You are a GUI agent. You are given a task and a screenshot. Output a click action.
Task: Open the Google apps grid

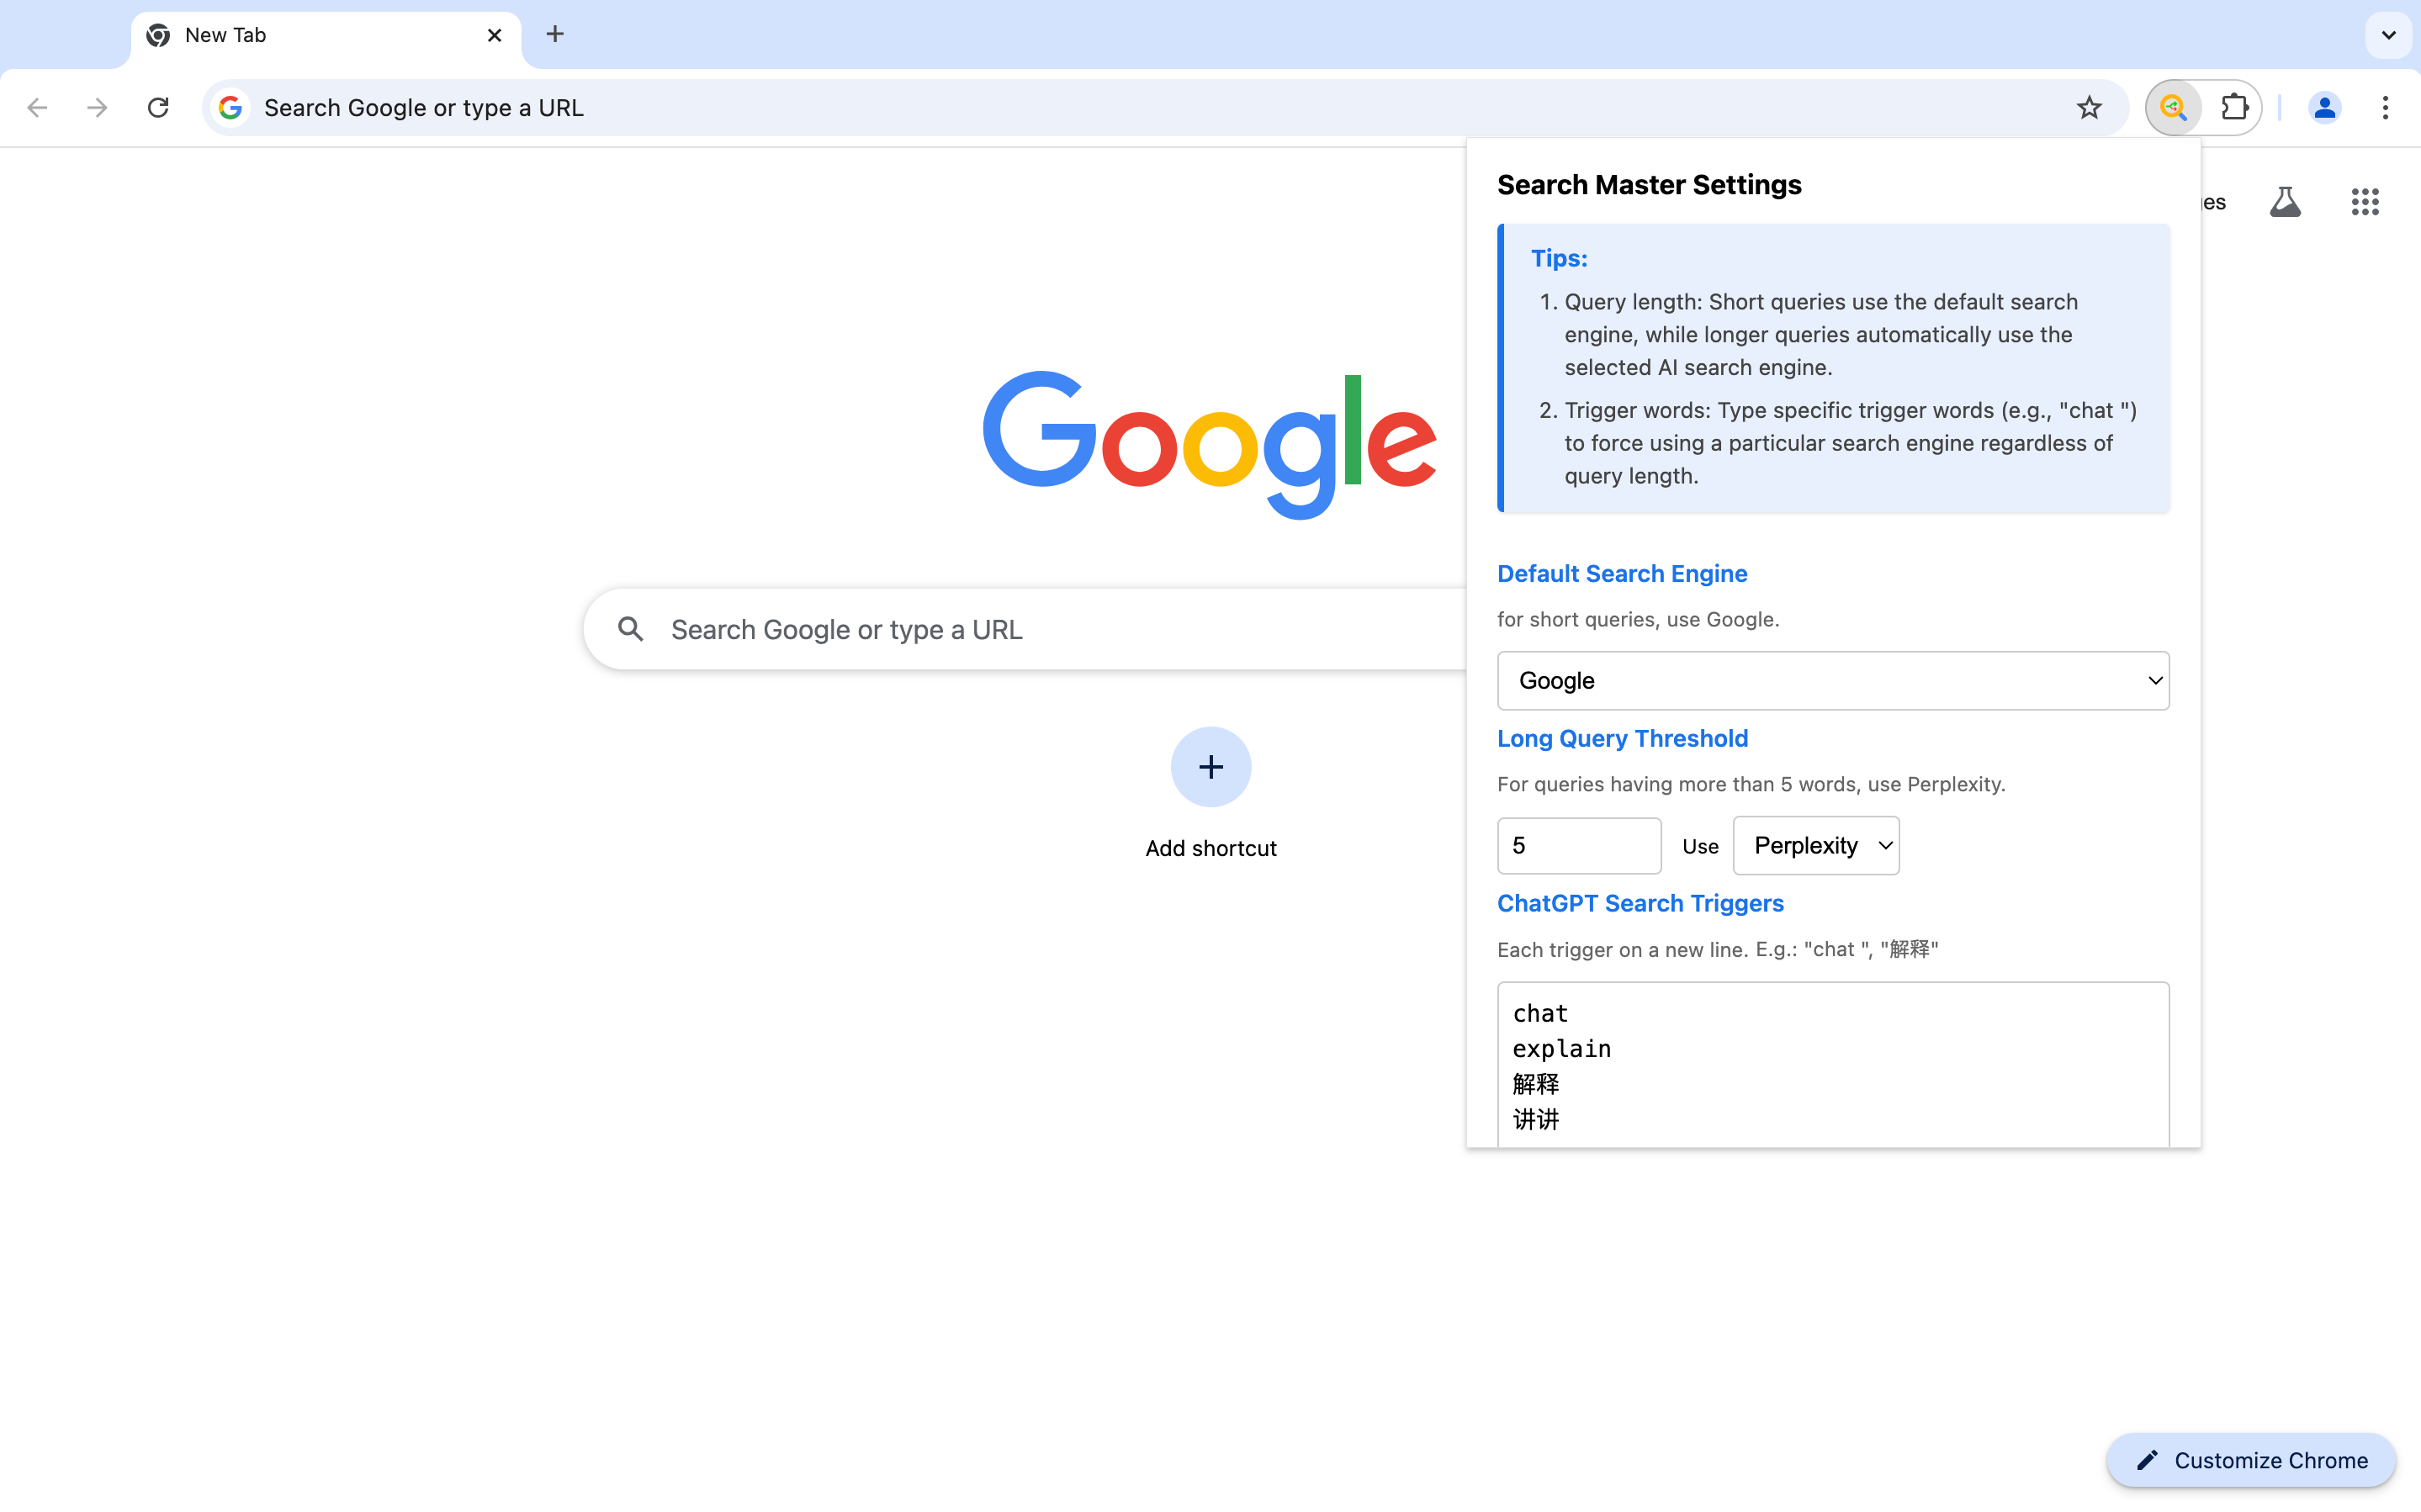[x=2365, y=202]
